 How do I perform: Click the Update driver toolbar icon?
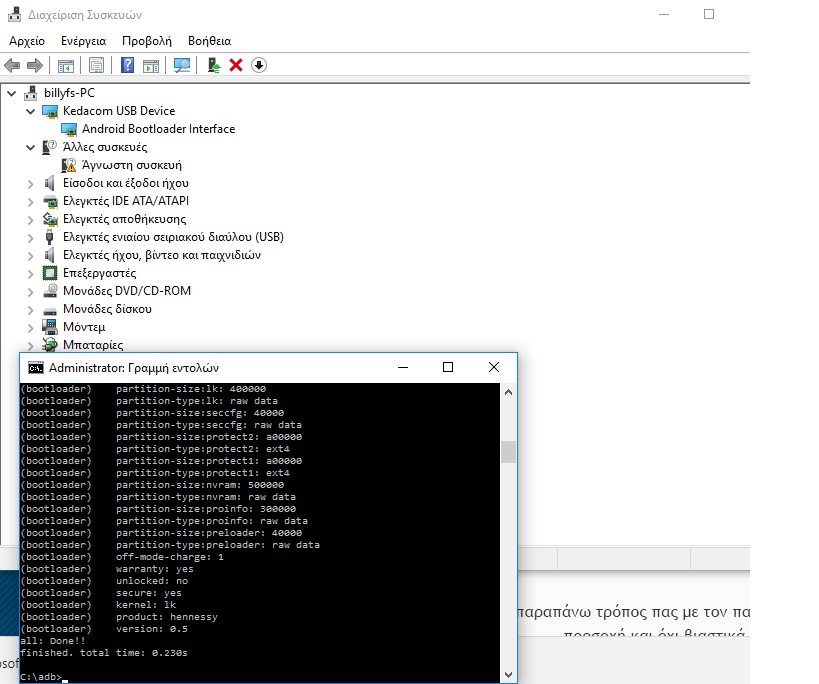pyautogui.click(x=213, y=65)
